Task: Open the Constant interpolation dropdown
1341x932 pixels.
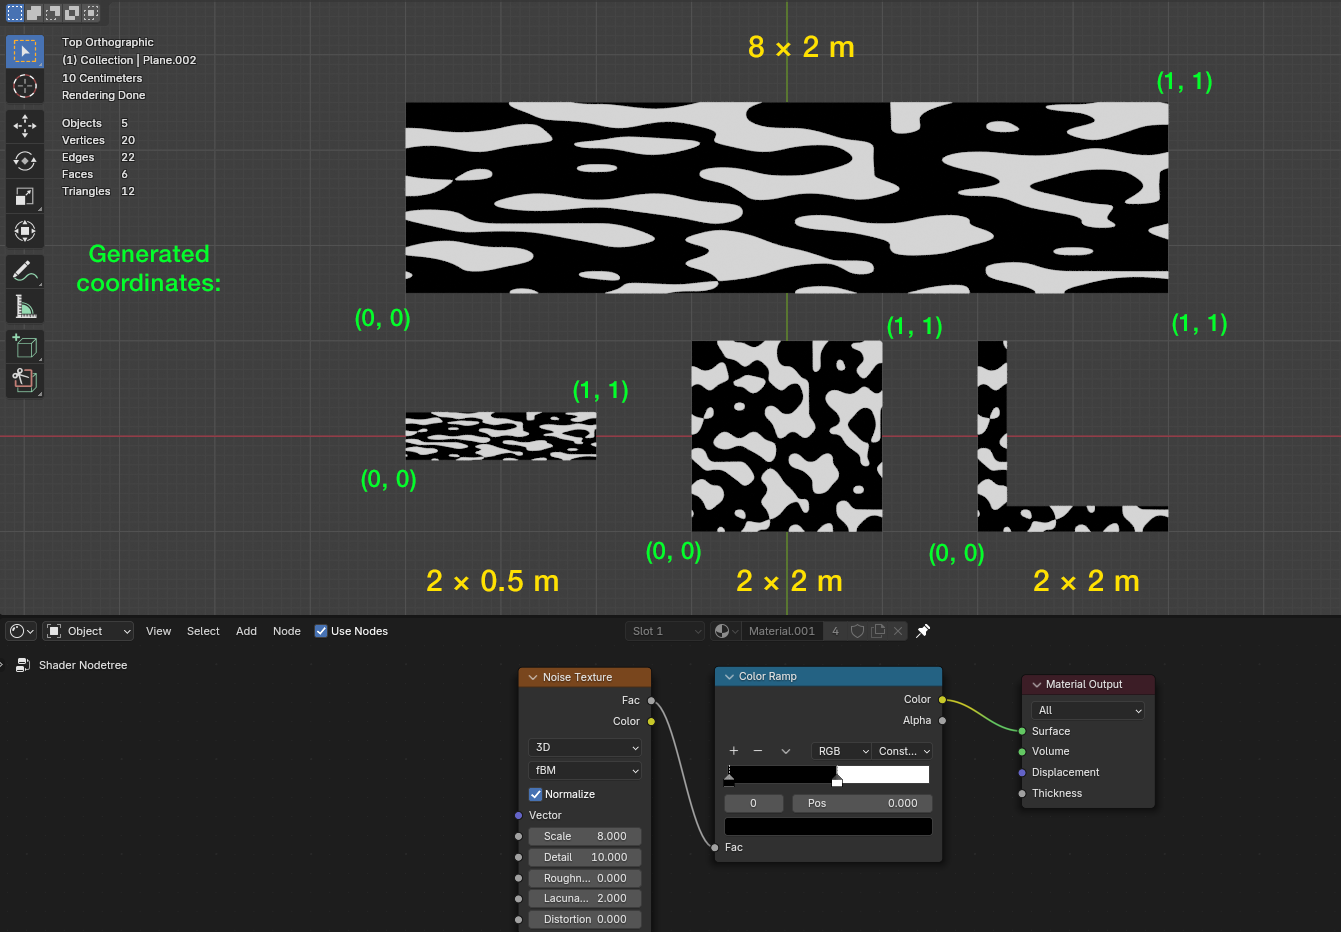Action: click(903, 751)
